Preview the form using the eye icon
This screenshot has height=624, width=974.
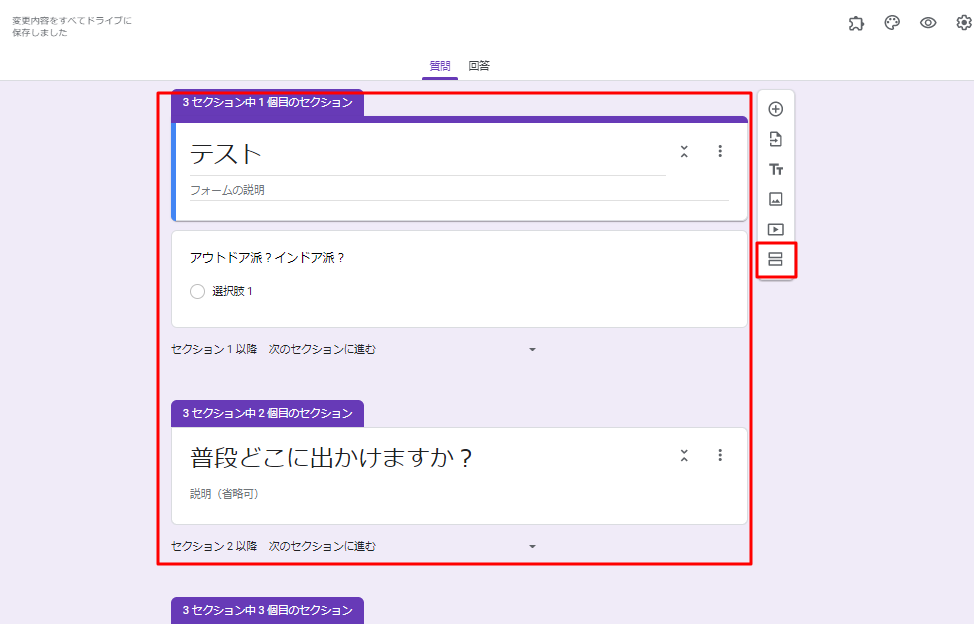928,23
